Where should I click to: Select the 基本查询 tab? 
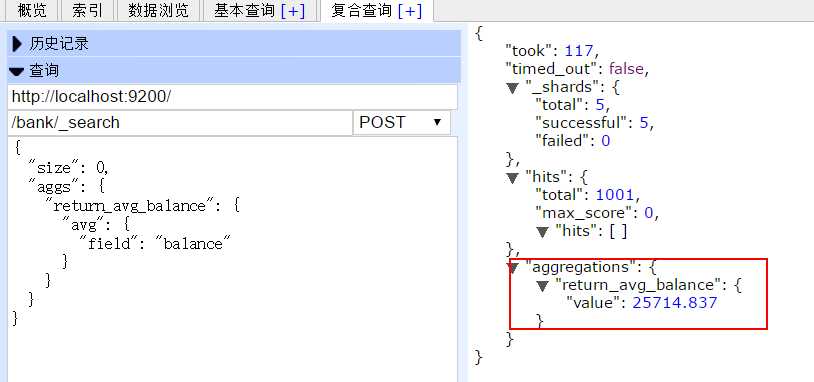pos(244,10)
